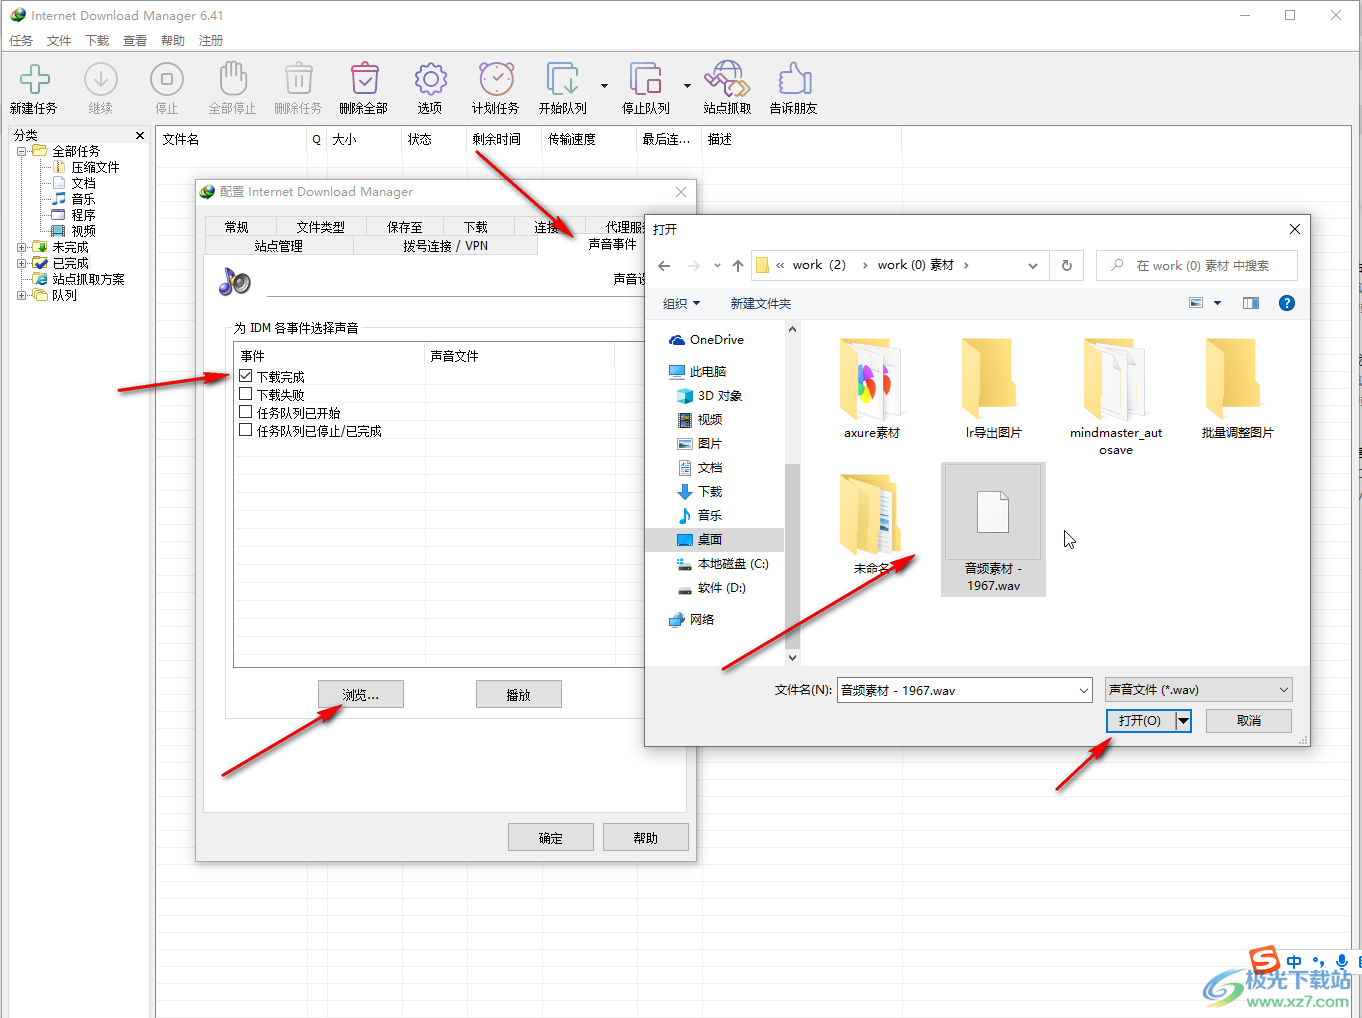The image size is (1362, 1018).
Task: Expand the 队列 tree node
Action: tap(22, 295)
